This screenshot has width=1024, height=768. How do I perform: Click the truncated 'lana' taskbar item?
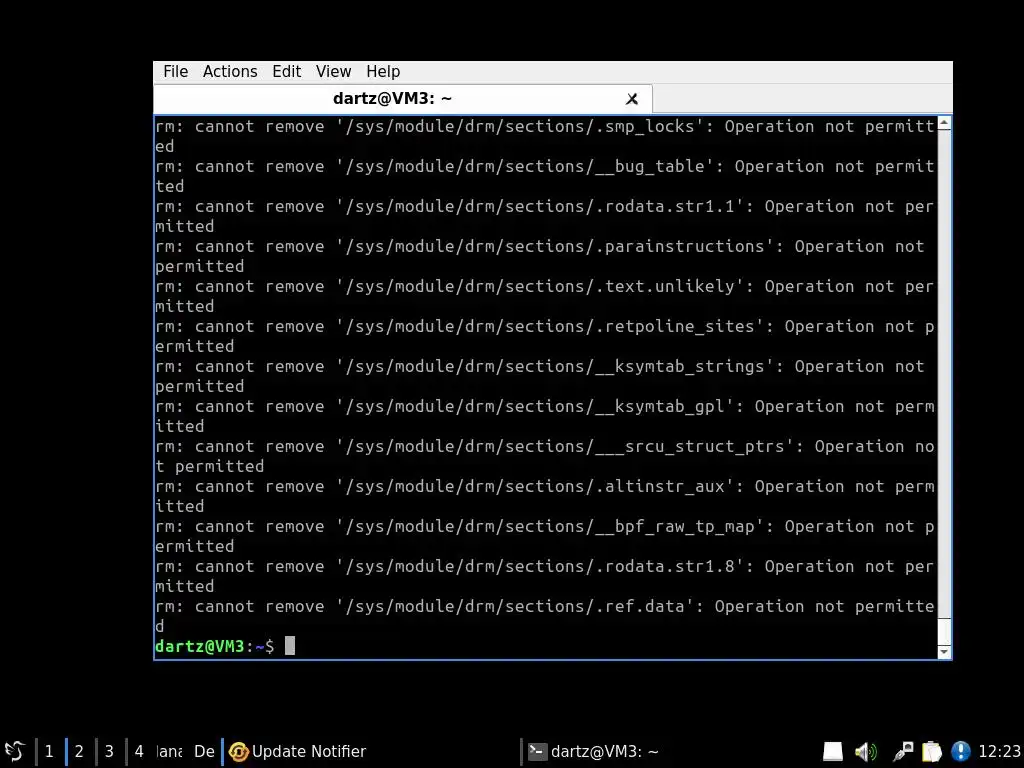click(169, 752)
